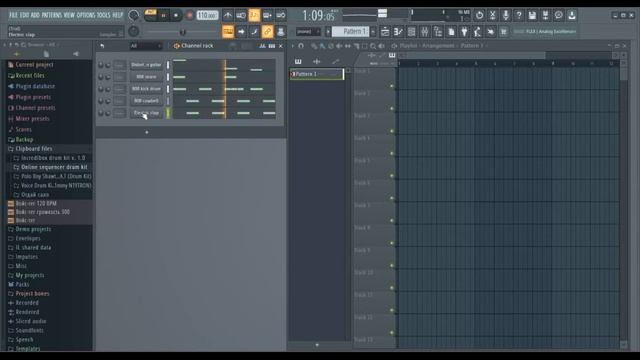The image size is (640, 360).
Task: Click the plus button next to Pattern 1
Action: tap(373, 31)
